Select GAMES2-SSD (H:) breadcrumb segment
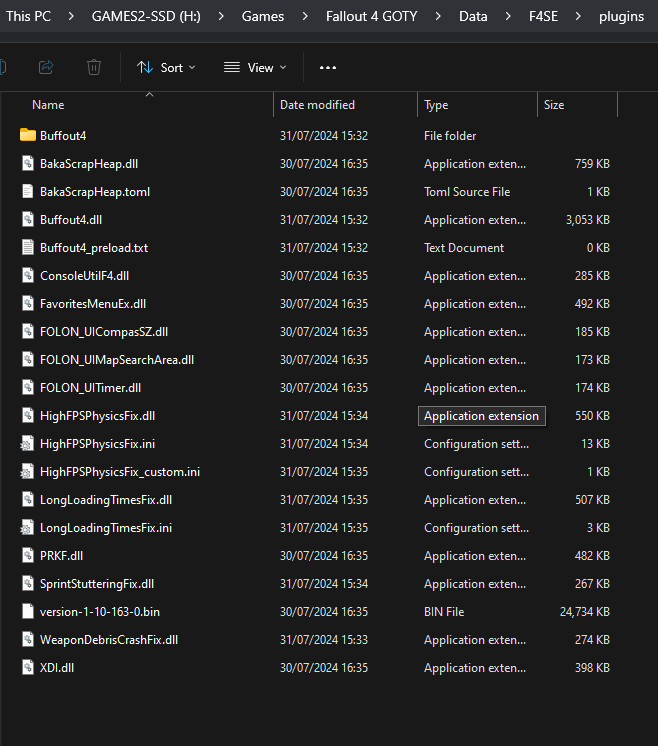This screenshot has width=658, height=746. [146, 16]
